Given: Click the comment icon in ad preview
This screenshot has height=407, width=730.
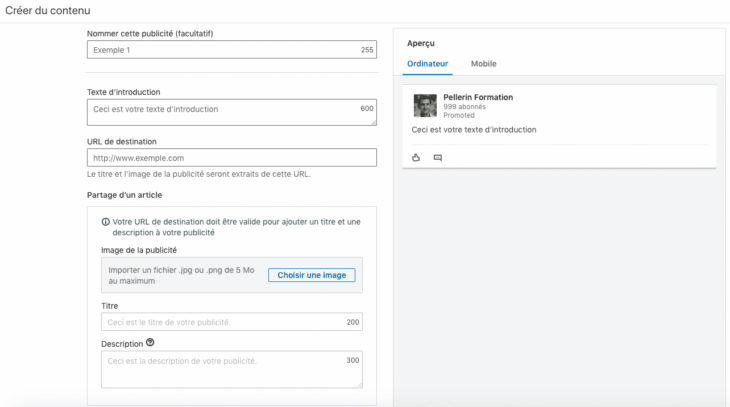Looking at the screenshot, I should tap(438, 158).
